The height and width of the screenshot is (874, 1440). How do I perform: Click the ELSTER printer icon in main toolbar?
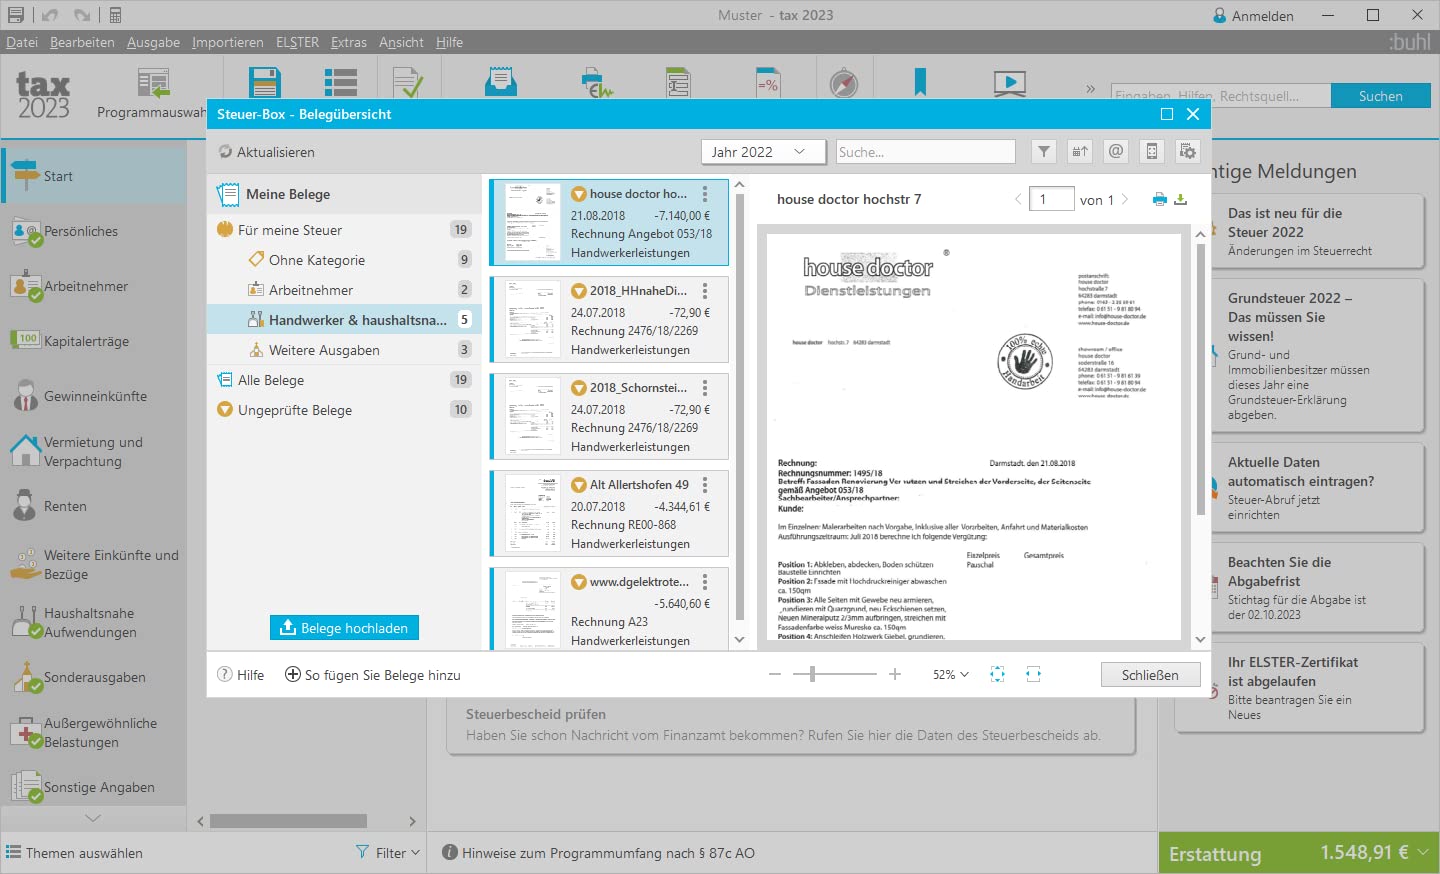click(597, 83)
